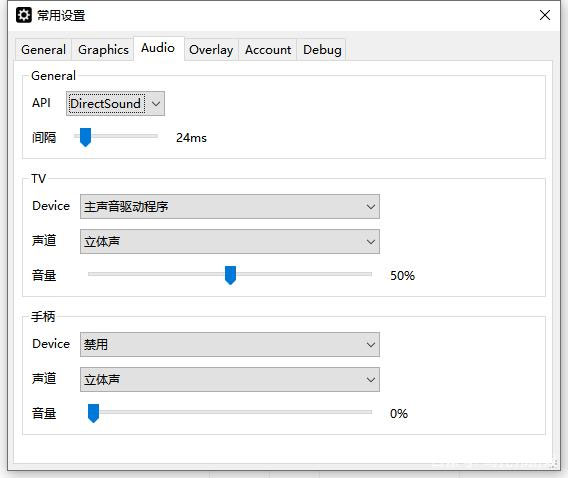Close the 常用设置 settings window
The height and width of the screenshot is (478, 568).
(x=544, y=15)
